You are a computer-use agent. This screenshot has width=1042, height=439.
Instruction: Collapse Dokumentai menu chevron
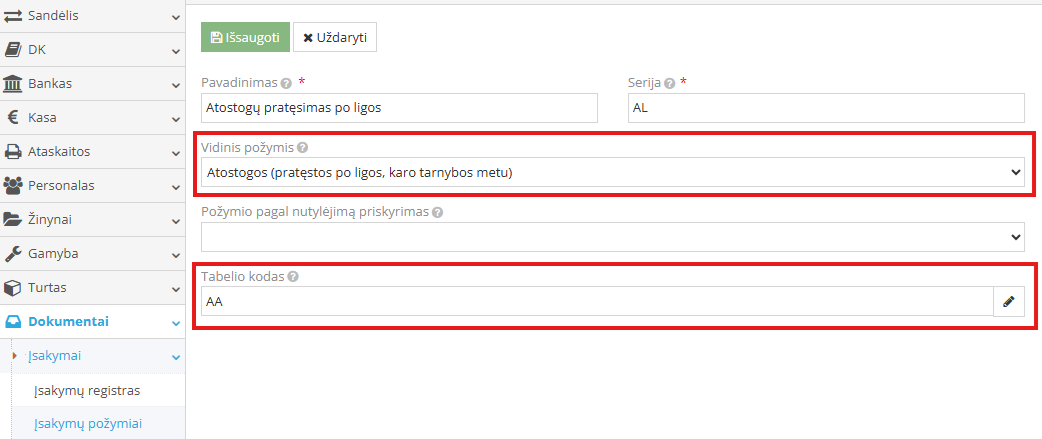[175, 323]
